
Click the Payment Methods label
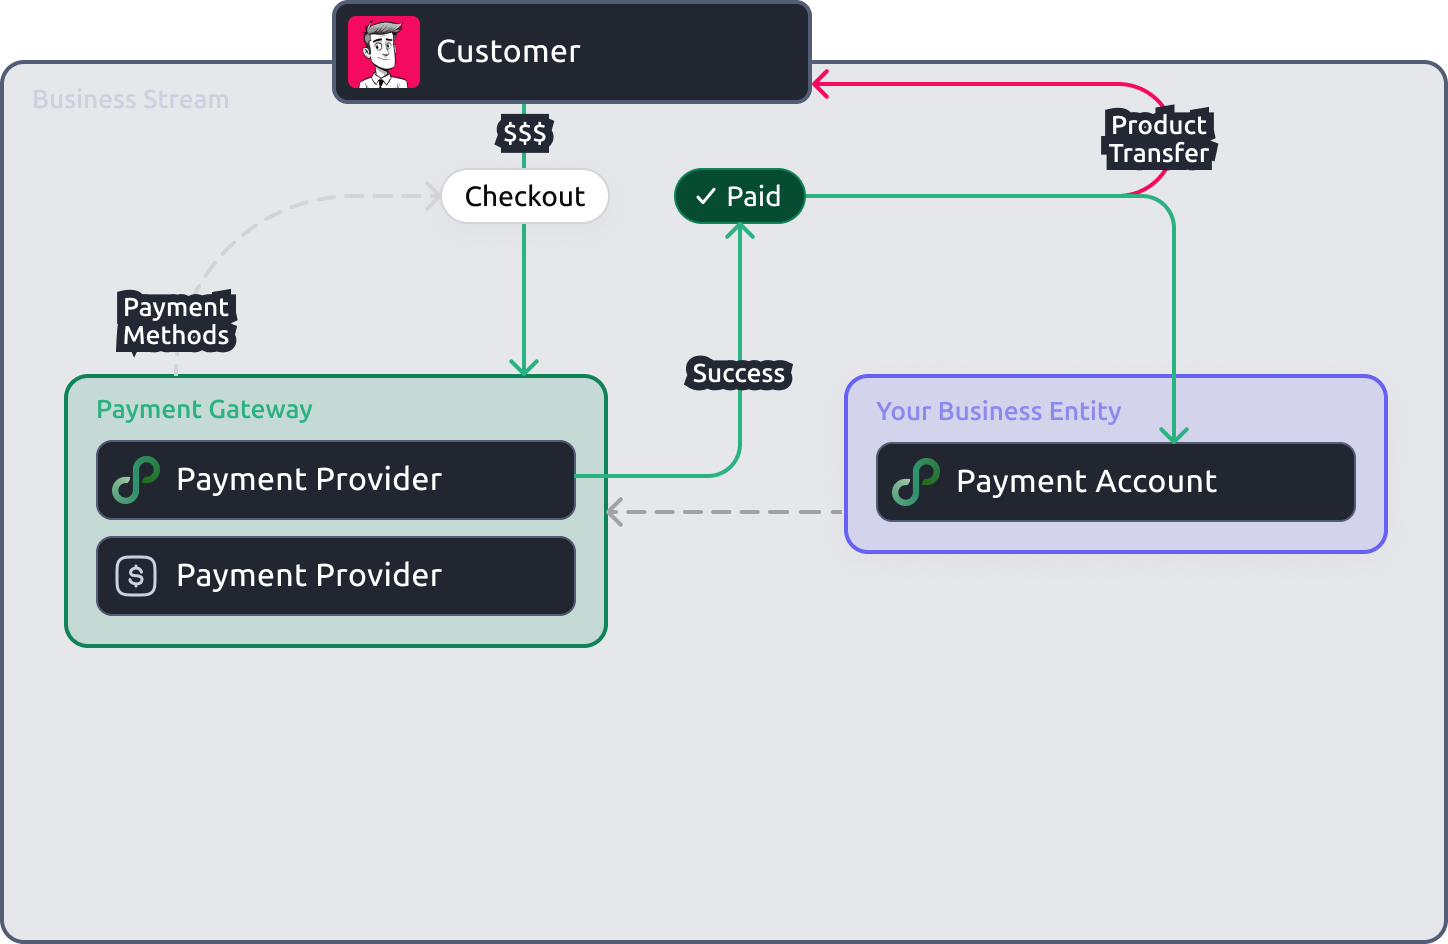pos(176,321)
